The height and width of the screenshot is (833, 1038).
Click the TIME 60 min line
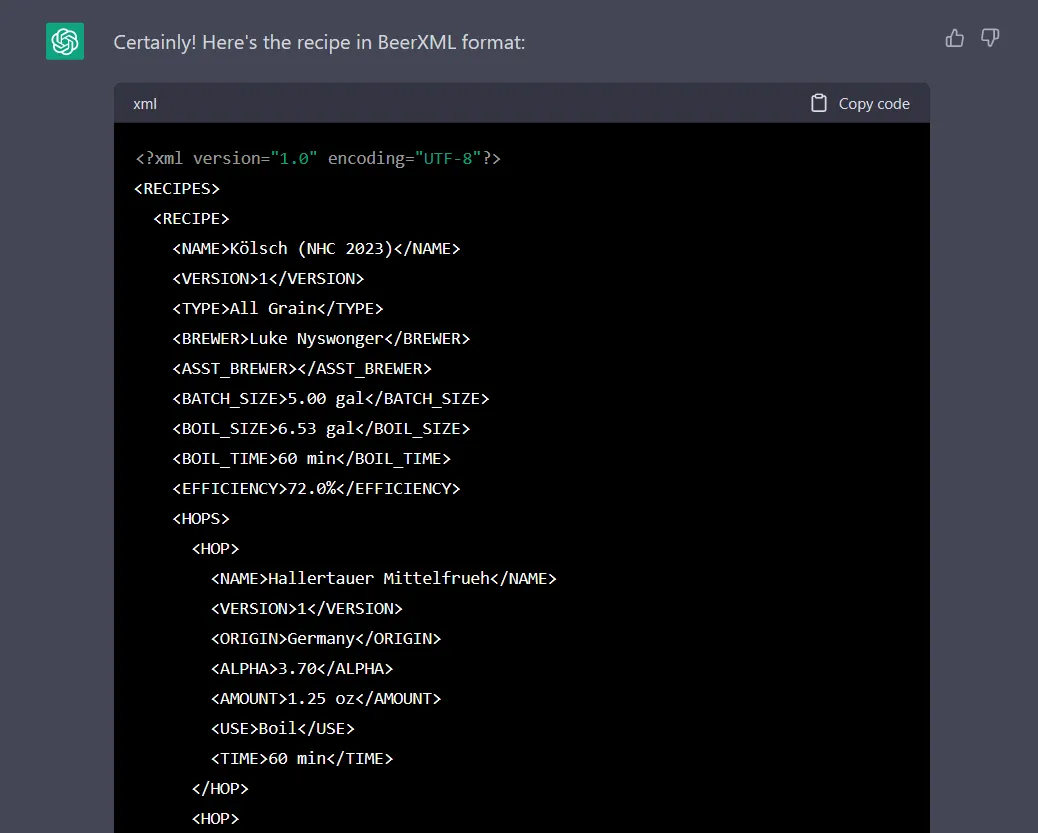pos(302,759)
